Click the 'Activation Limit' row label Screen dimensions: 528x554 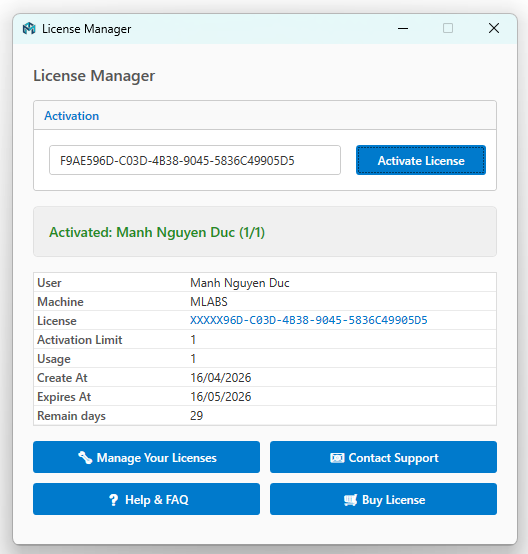(80, 340)
